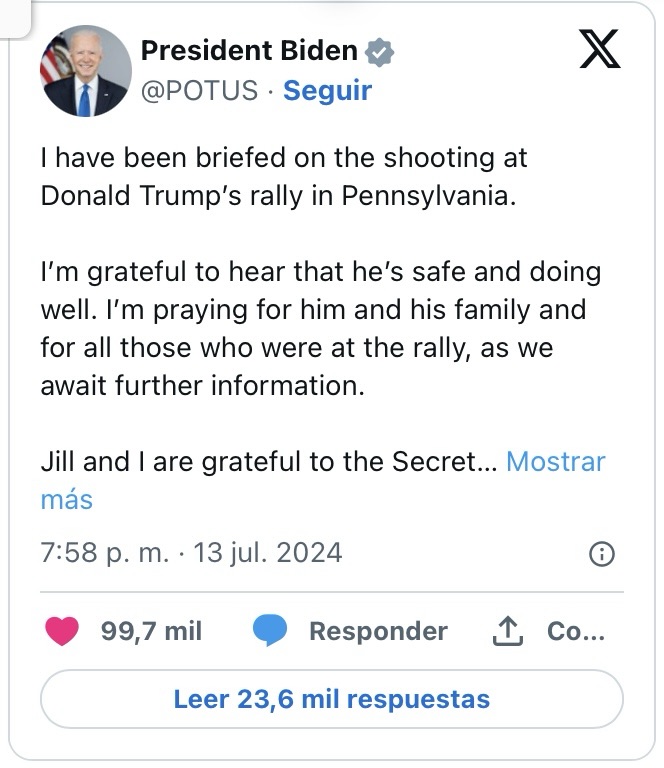Open the President Biden profile photo
This screenshot has width=664, height=768.
(x=85, y=71)
